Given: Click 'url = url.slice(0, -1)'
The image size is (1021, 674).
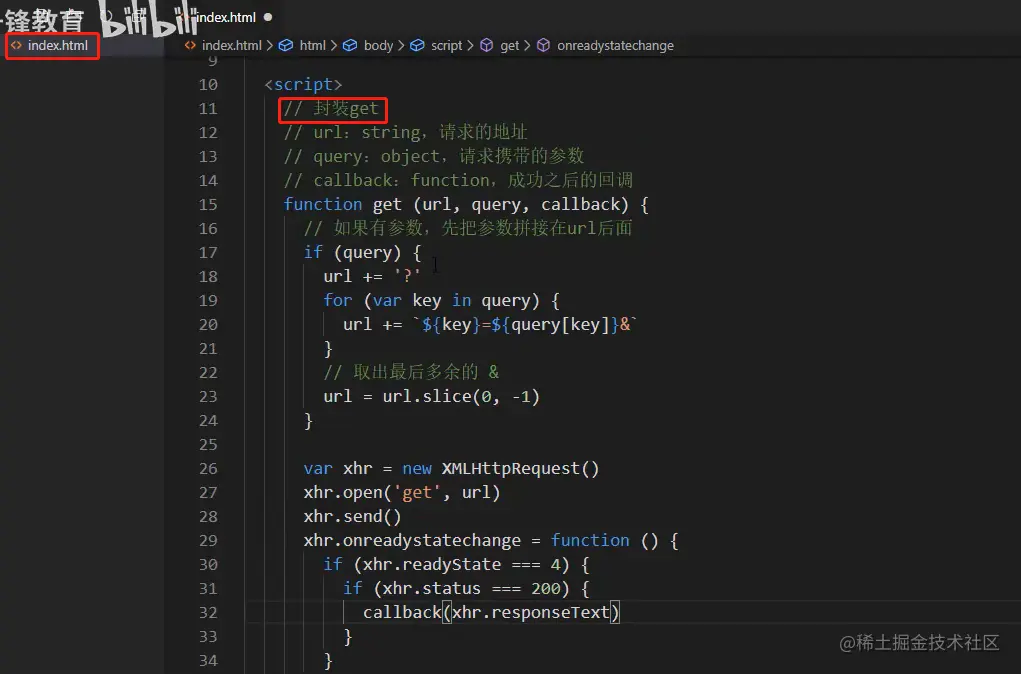Looking at the screenshot, I should pyautogui.click(x=432, y=397).
